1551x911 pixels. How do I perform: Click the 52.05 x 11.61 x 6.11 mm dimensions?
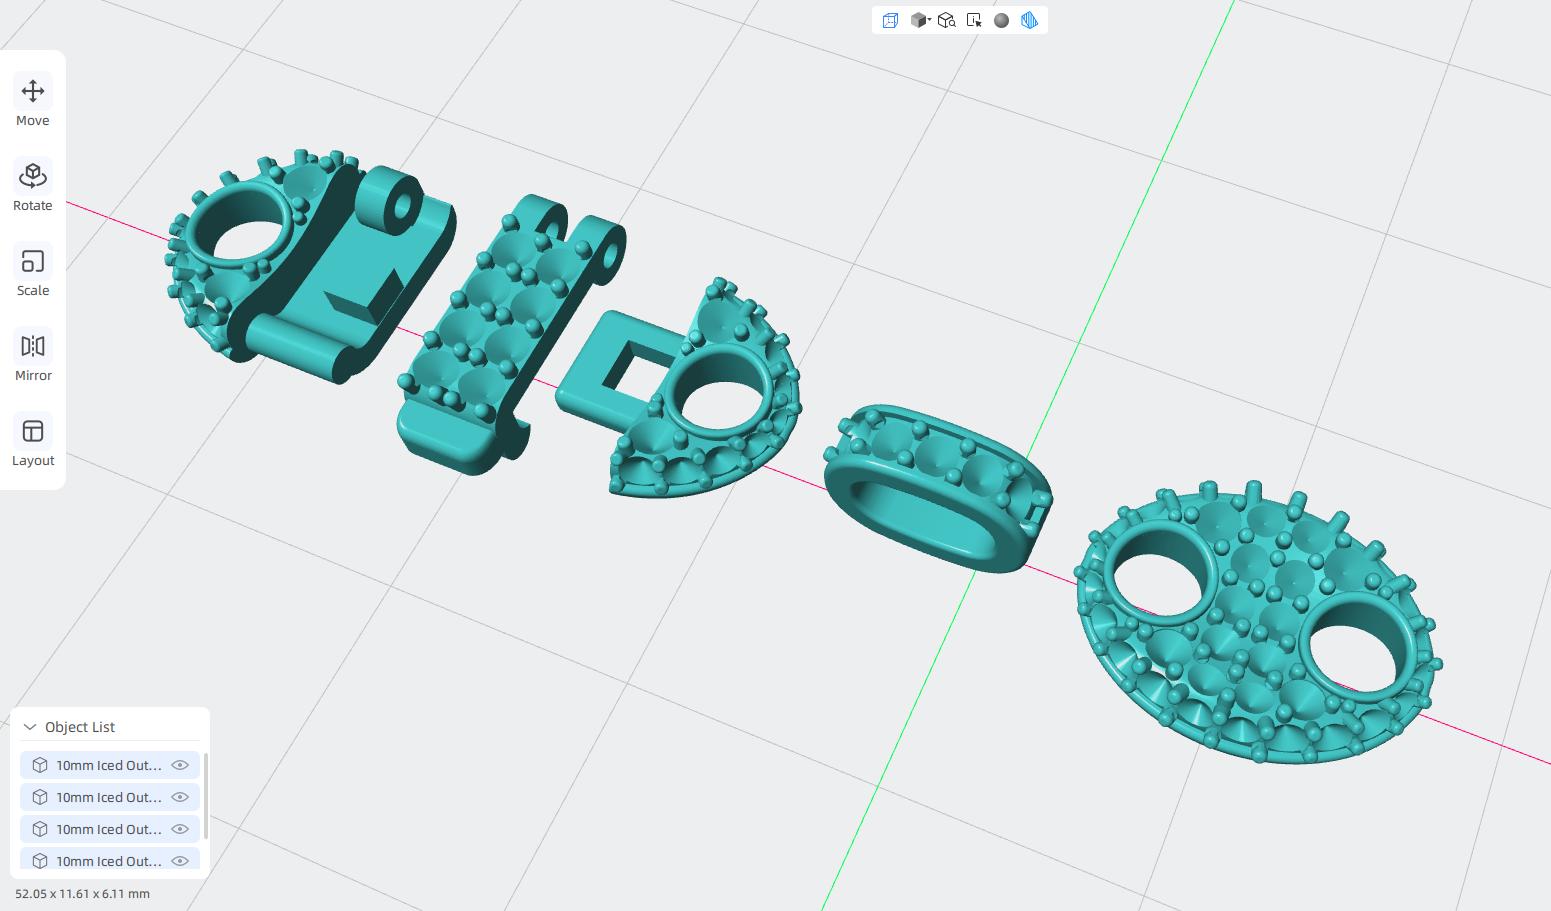pyautogui.click(x=82, y=894)
